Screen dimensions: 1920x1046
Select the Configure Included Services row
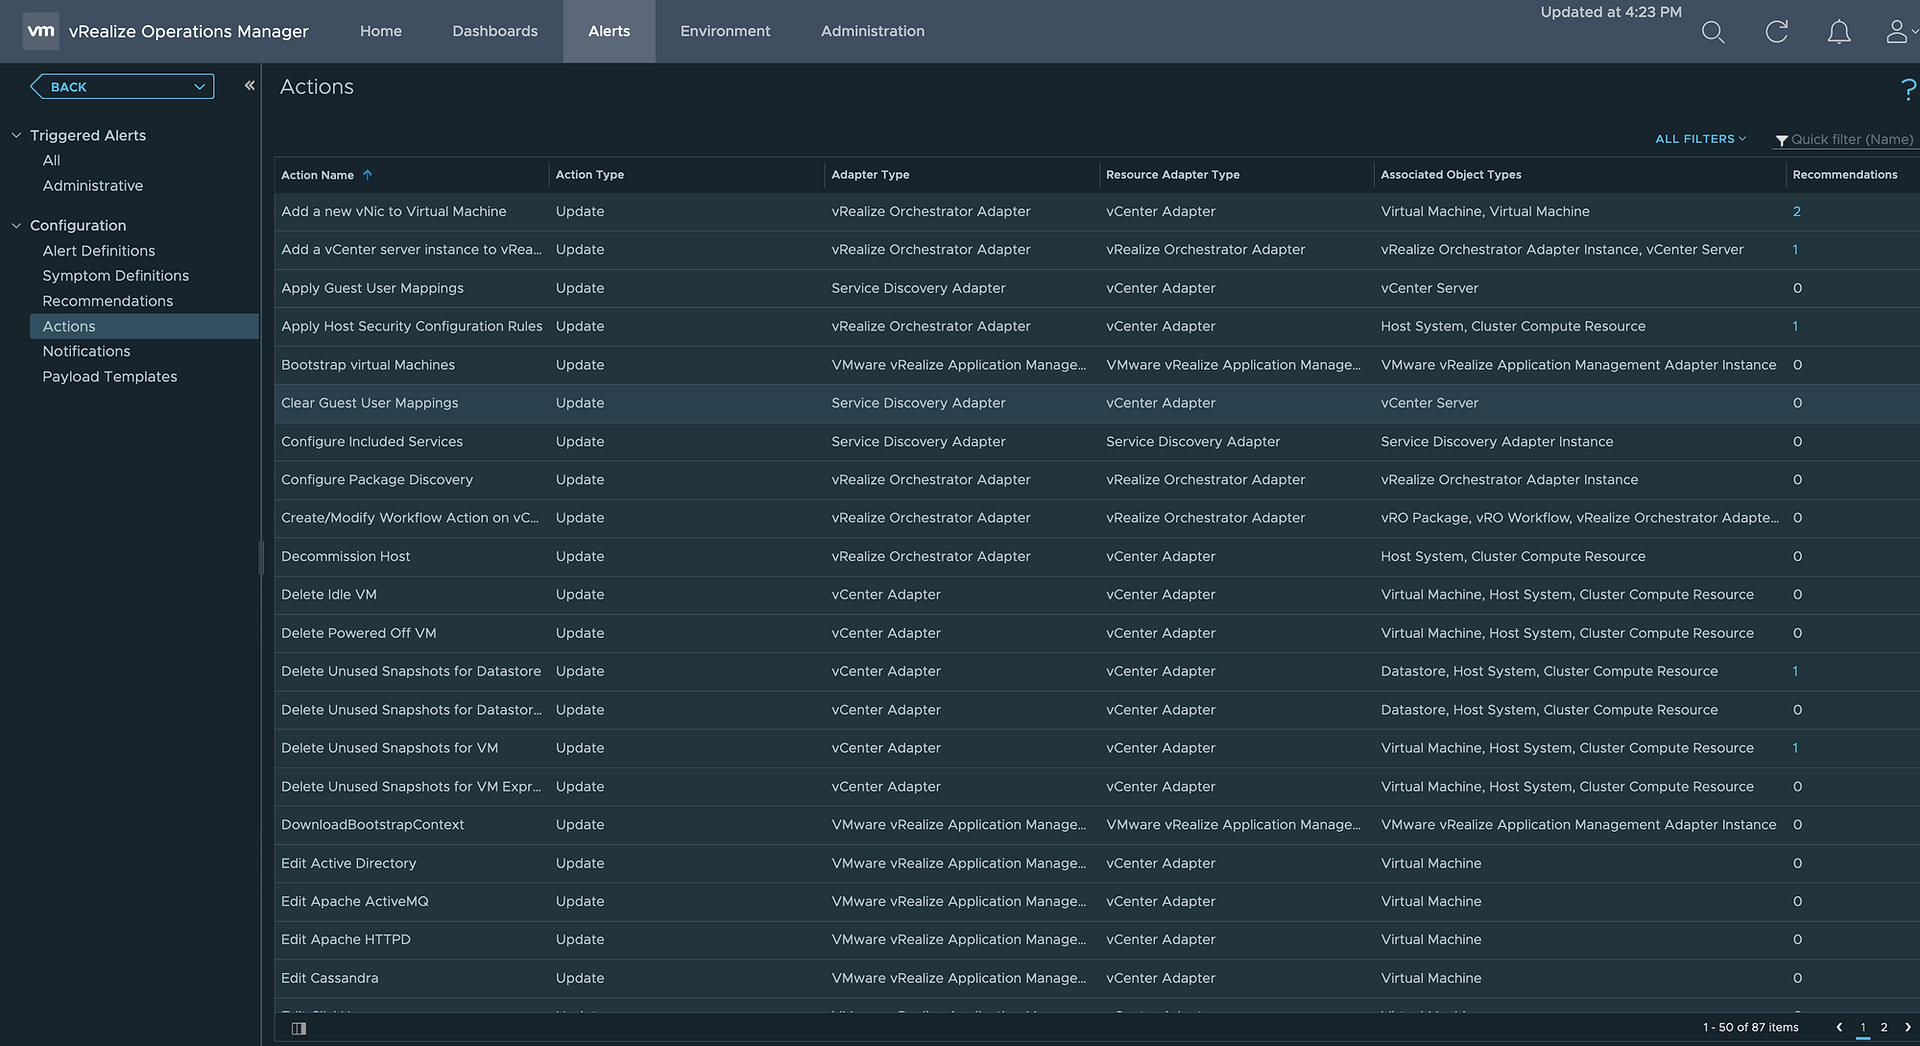pos(1097,442)
